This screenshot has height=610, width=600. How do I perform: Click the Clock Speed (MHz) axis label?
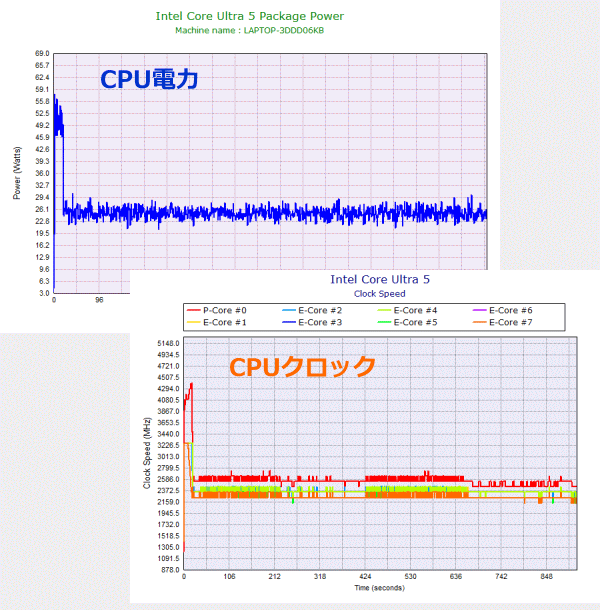147,453
